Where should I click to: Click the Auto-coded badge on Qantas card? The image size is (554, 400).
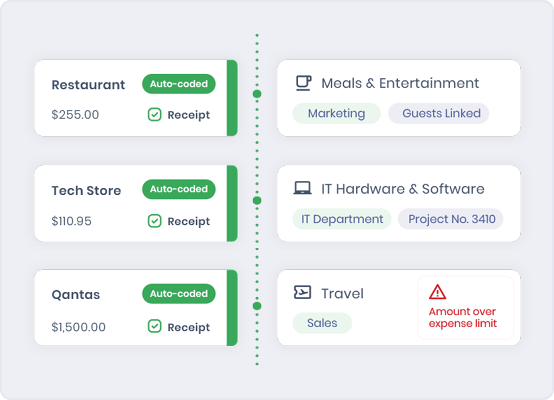(x=179, y=294)
